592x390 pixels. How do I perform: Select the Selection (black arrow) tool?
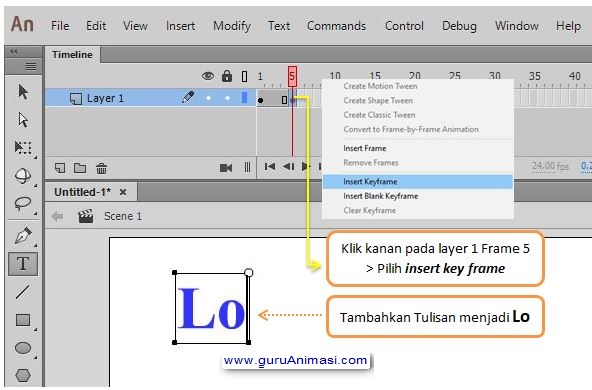click(23, 92)
